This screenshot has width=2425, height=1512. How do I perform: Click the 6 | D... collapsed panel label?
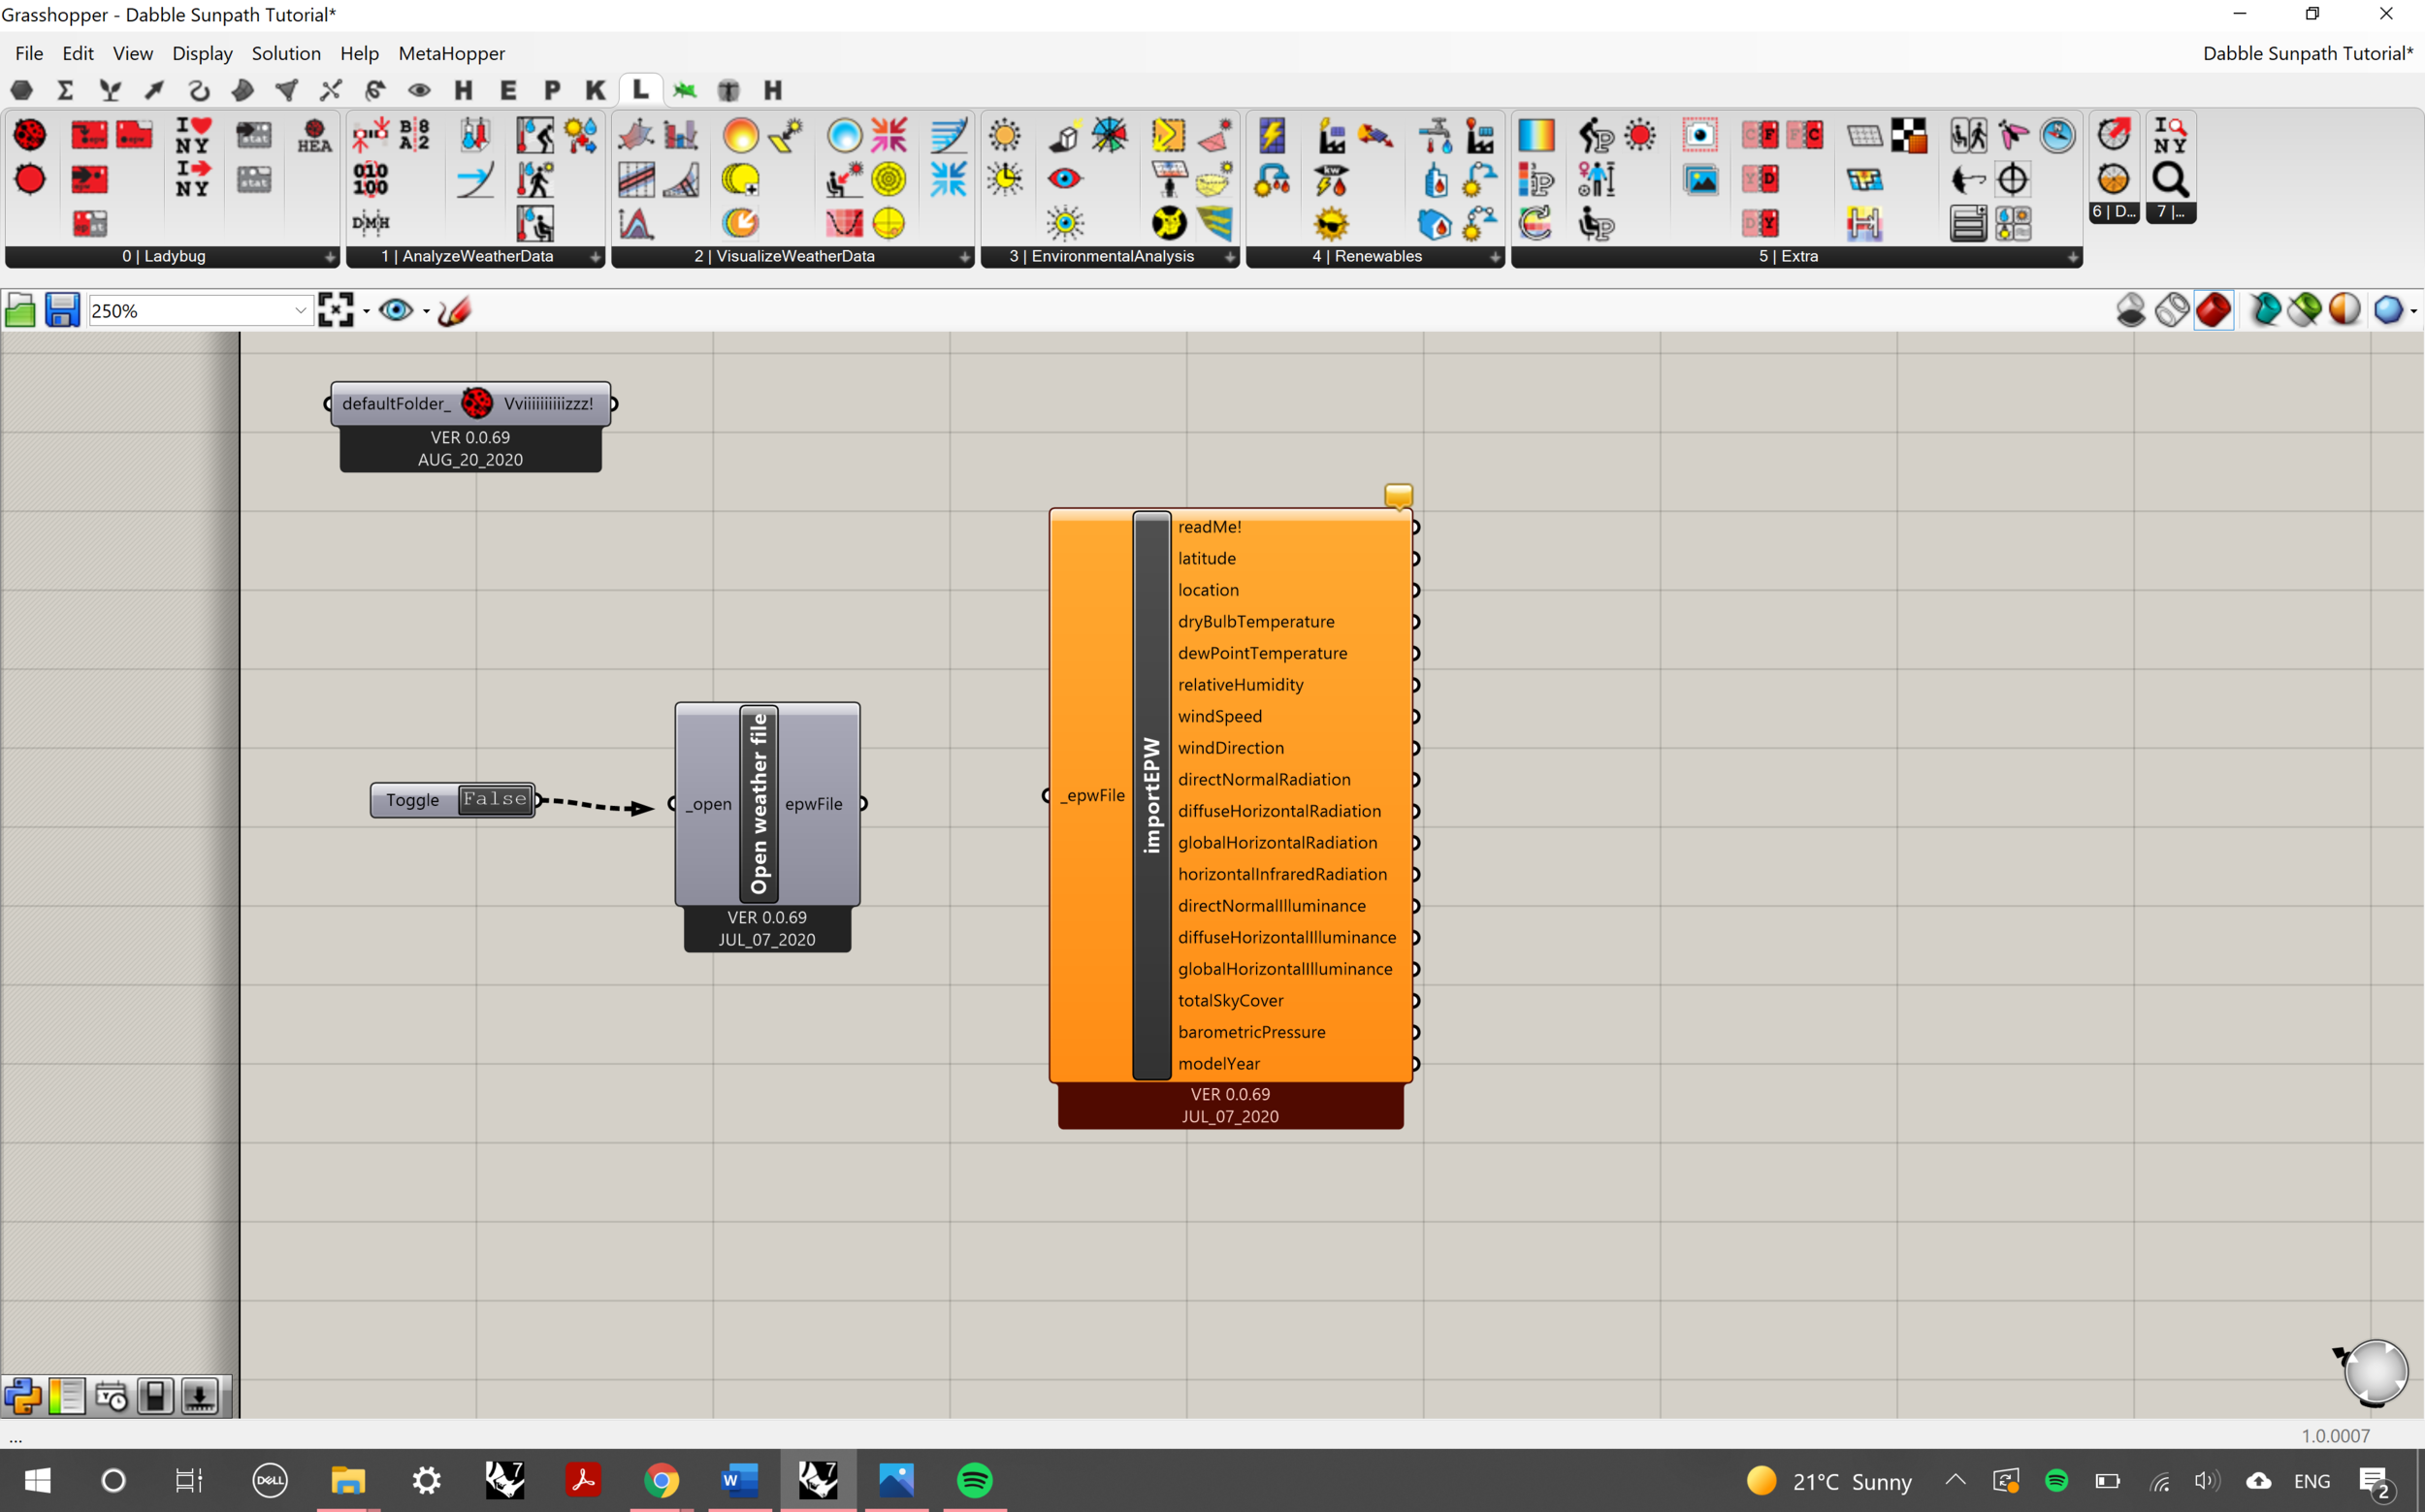pos(2113,211)
